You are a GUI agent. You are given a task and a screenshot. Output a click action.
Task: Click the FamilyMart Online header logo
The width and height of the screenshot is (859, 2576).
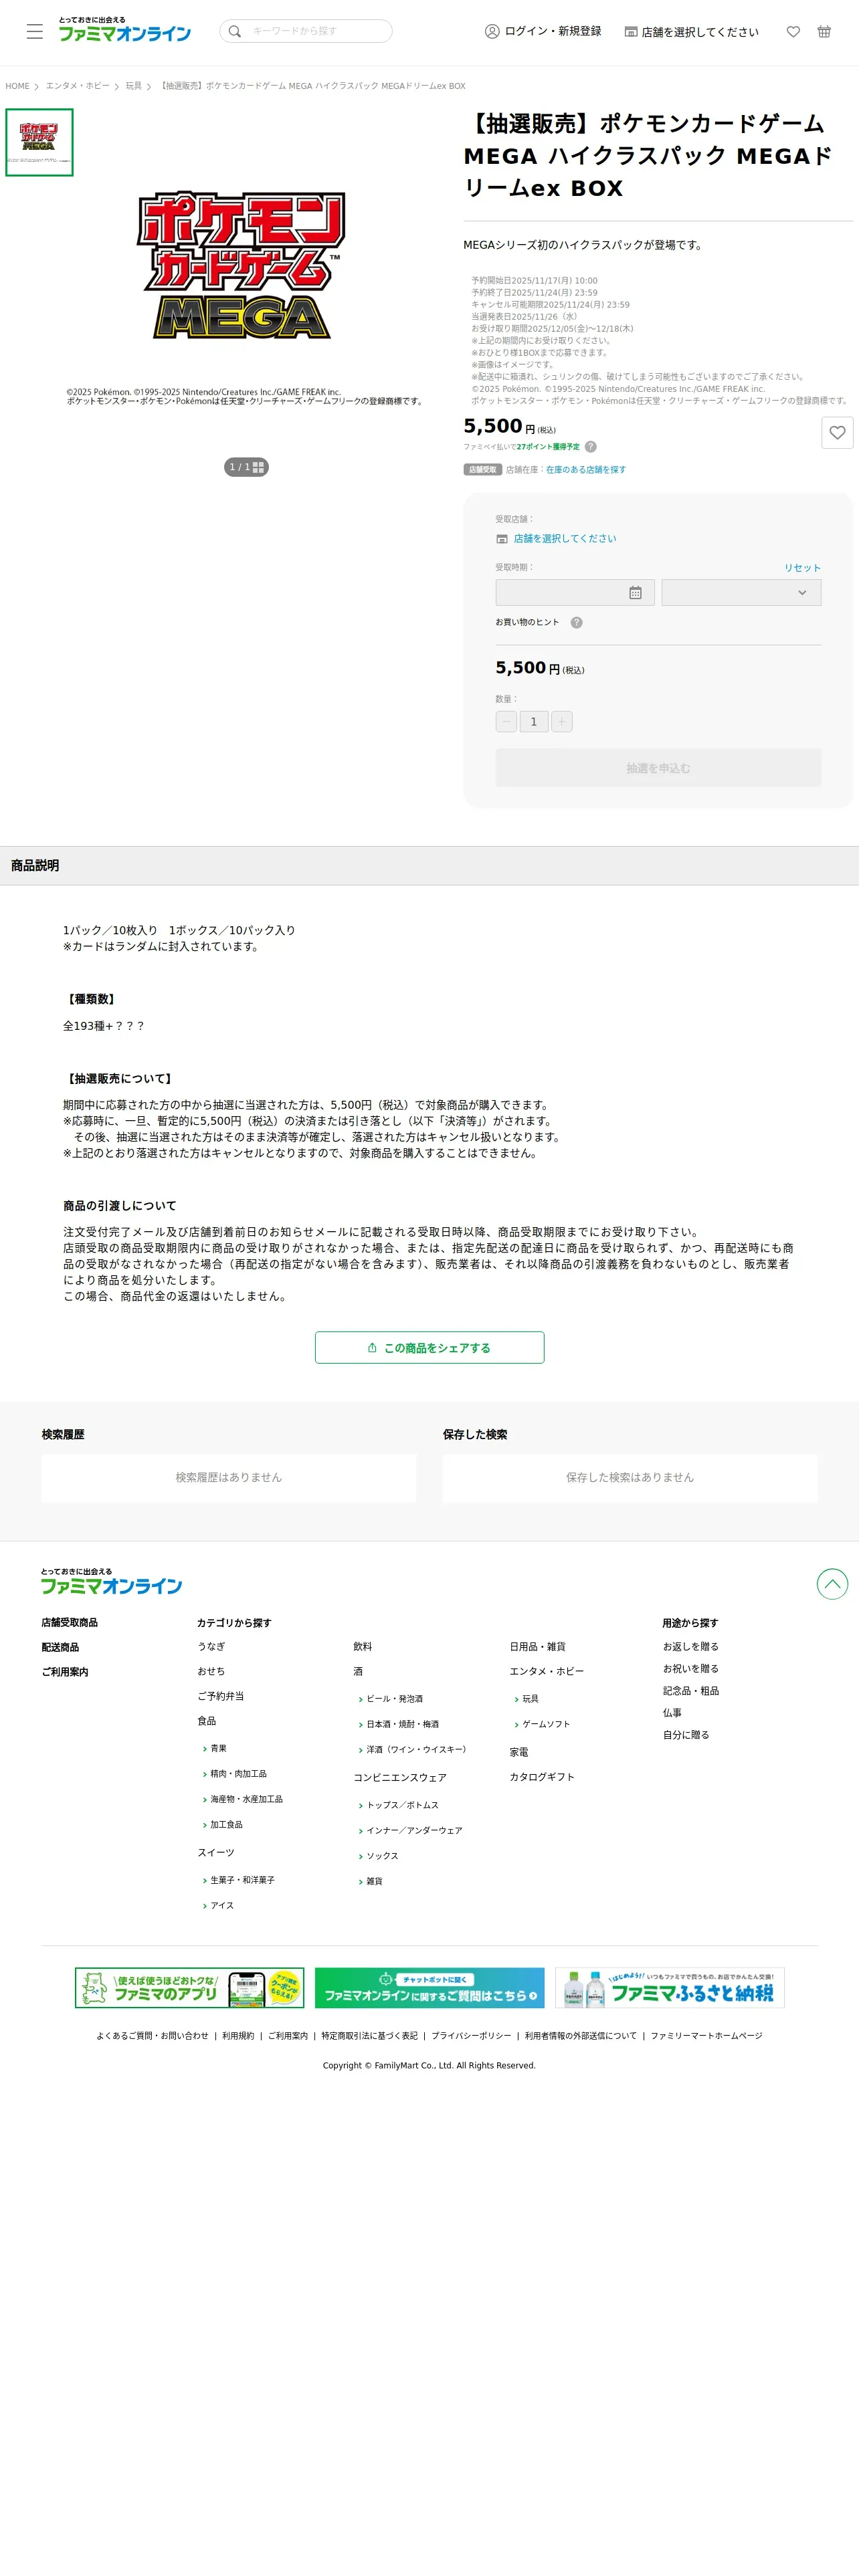click(124, 30)
